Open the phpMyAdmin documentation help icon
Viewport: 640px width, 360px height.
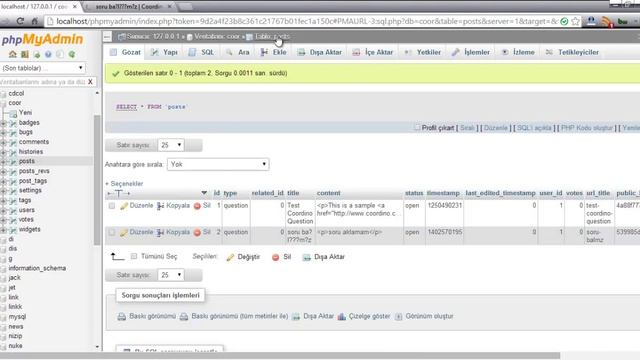pyautogui.click(x=48, y=54)
